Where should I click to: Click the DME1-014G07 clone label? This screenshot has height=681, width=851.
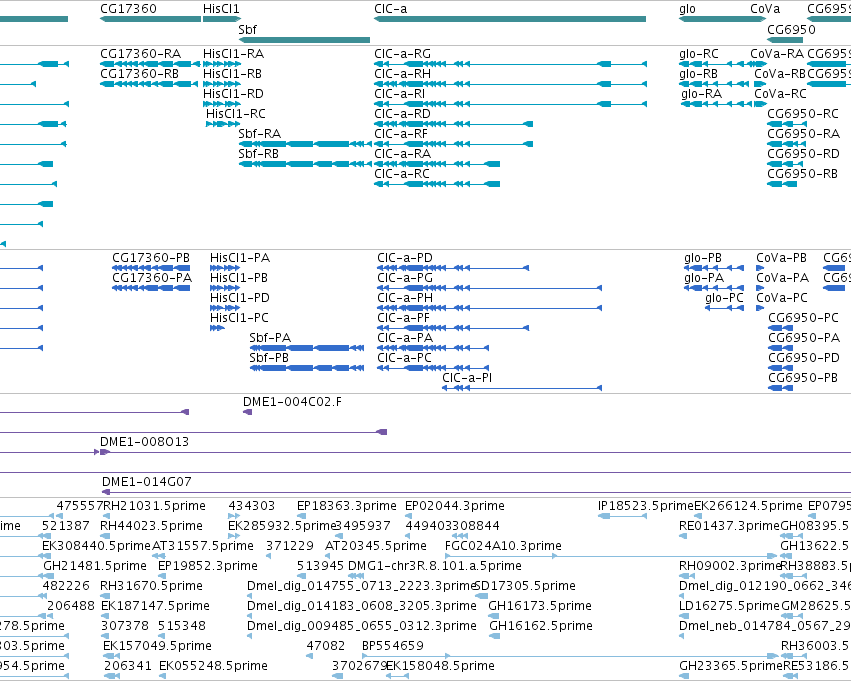(x=147, y=482)
